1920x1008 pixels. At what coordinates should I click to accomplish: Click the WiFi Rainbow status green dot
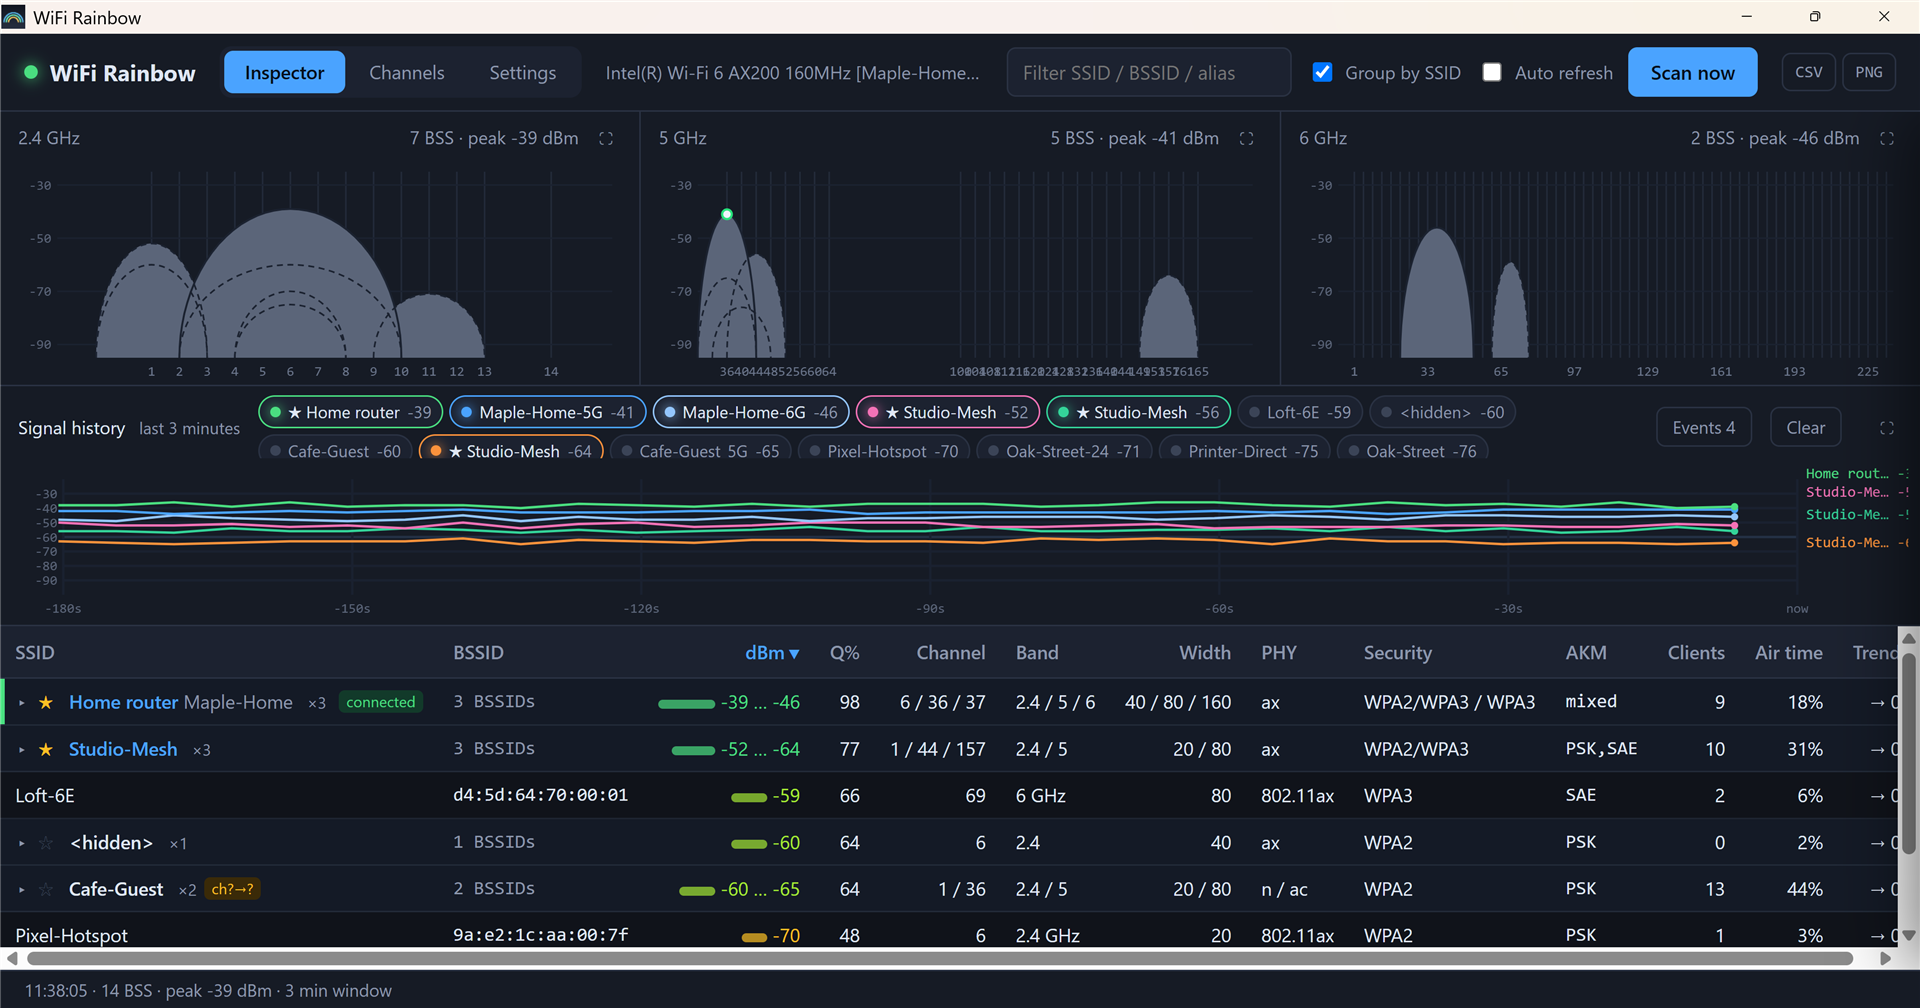[x=31, y=73]
